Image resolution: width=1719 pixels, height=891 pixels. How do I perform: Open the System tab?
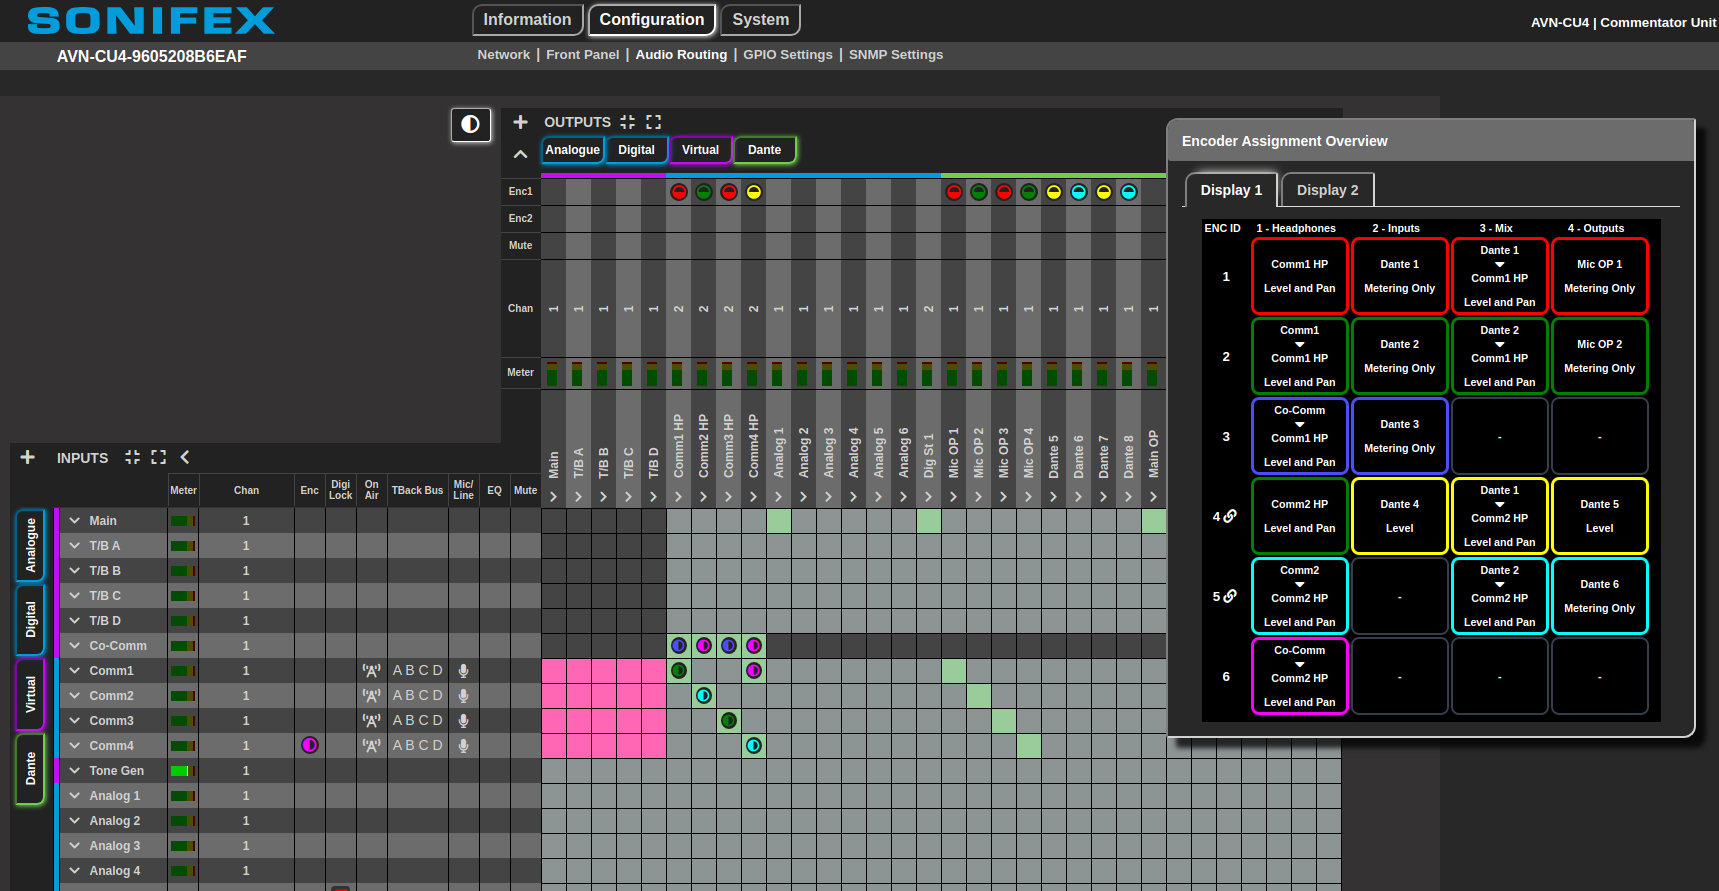point(760,20)
